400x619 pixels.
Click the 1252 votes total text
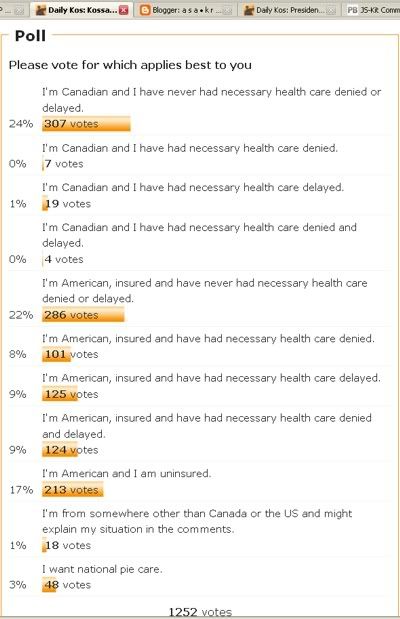pos(200,612)
